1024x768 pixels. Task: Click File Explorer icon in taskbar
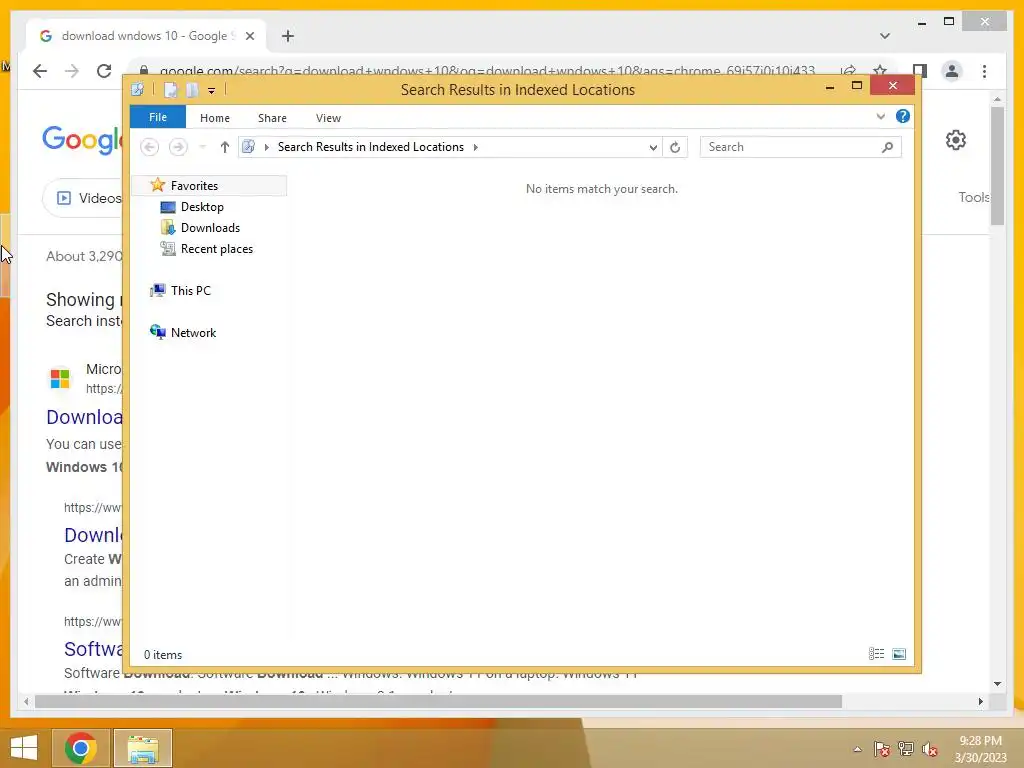click(143, 748)
